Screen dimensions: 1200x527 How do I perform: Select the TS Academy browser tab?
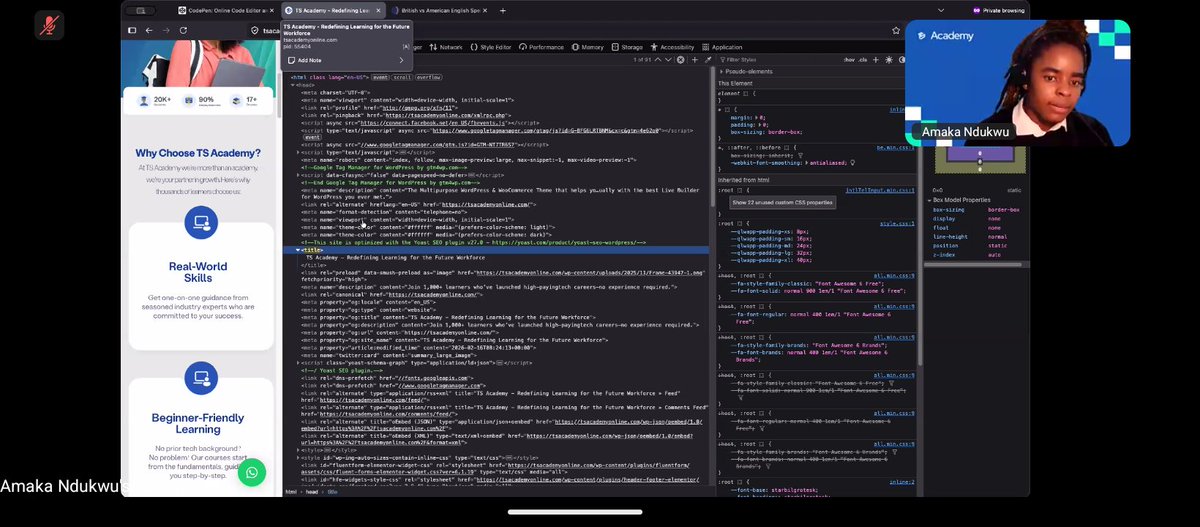click(x=333, y=10)
